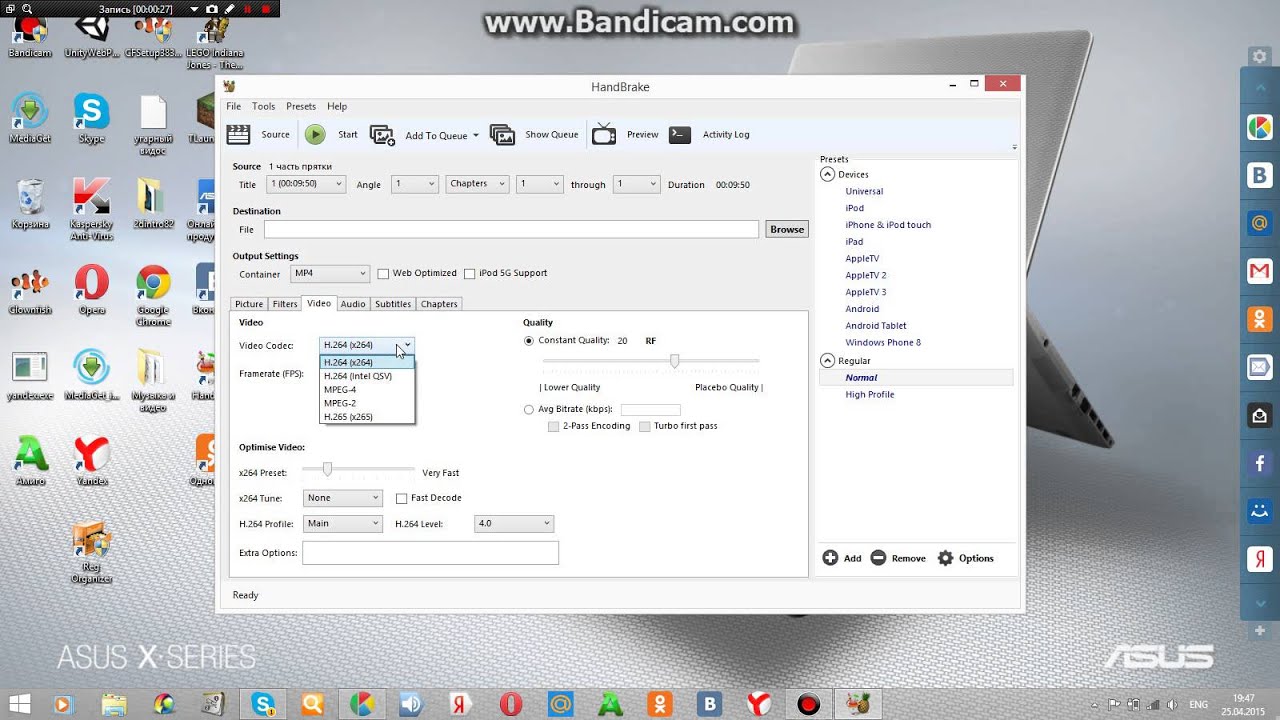Click the Remove preset minus icon

click(x=878, y=558)
